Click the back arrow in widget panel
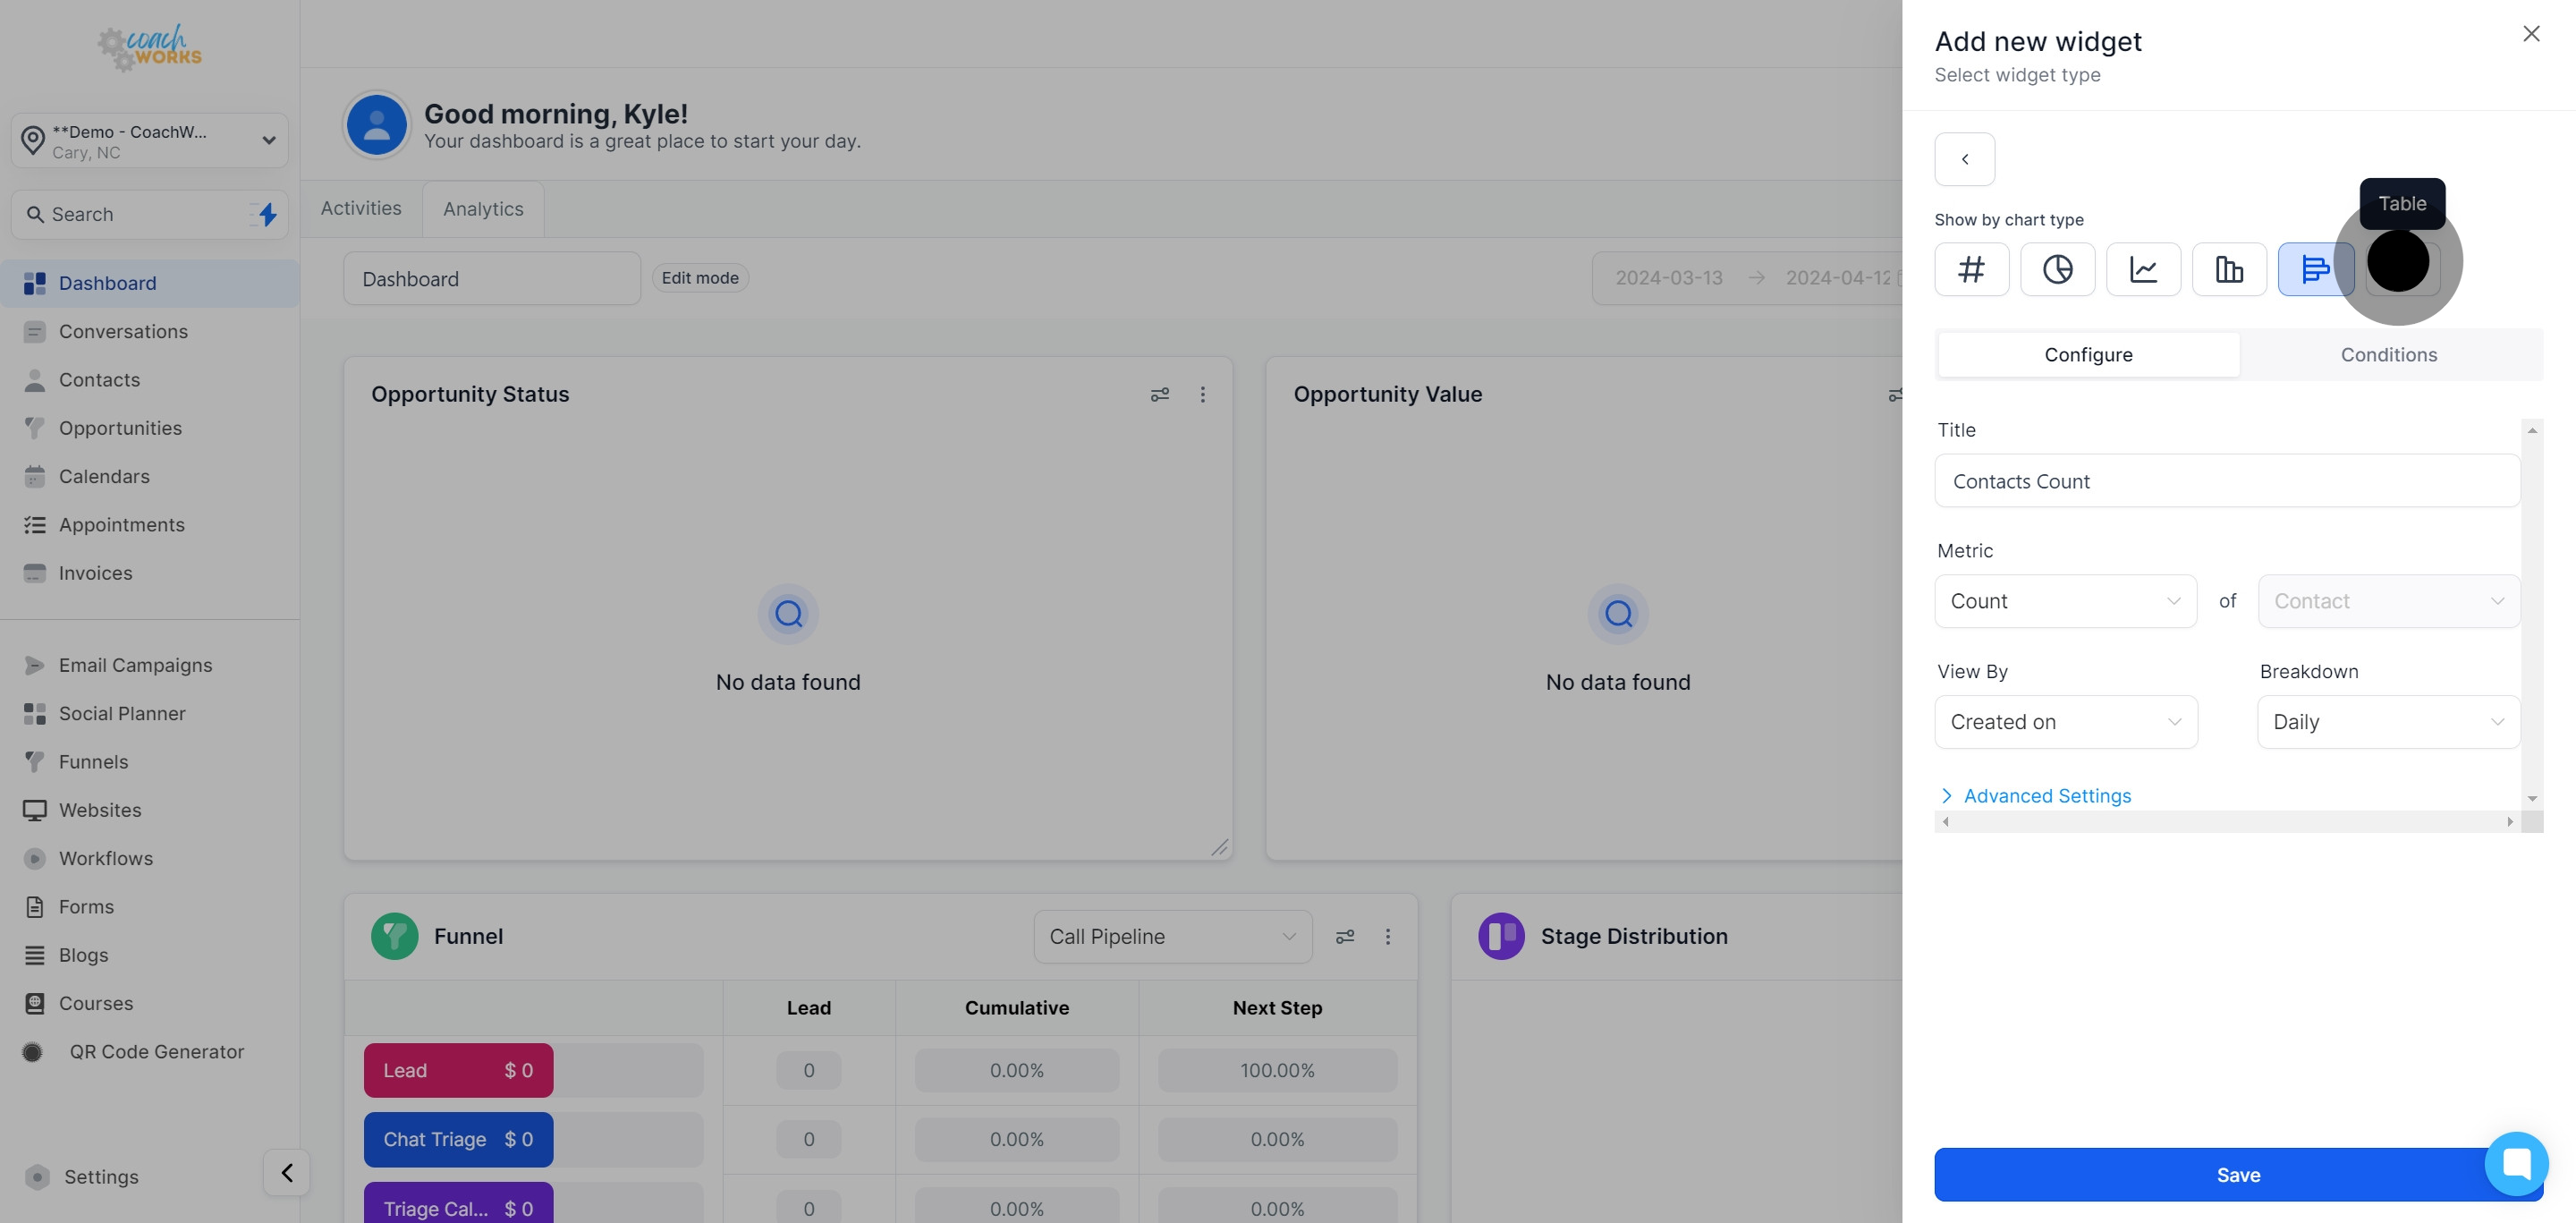The width and height of the screenshot is (2576, 1223). pyautogui.click(x=1964, y=159)
